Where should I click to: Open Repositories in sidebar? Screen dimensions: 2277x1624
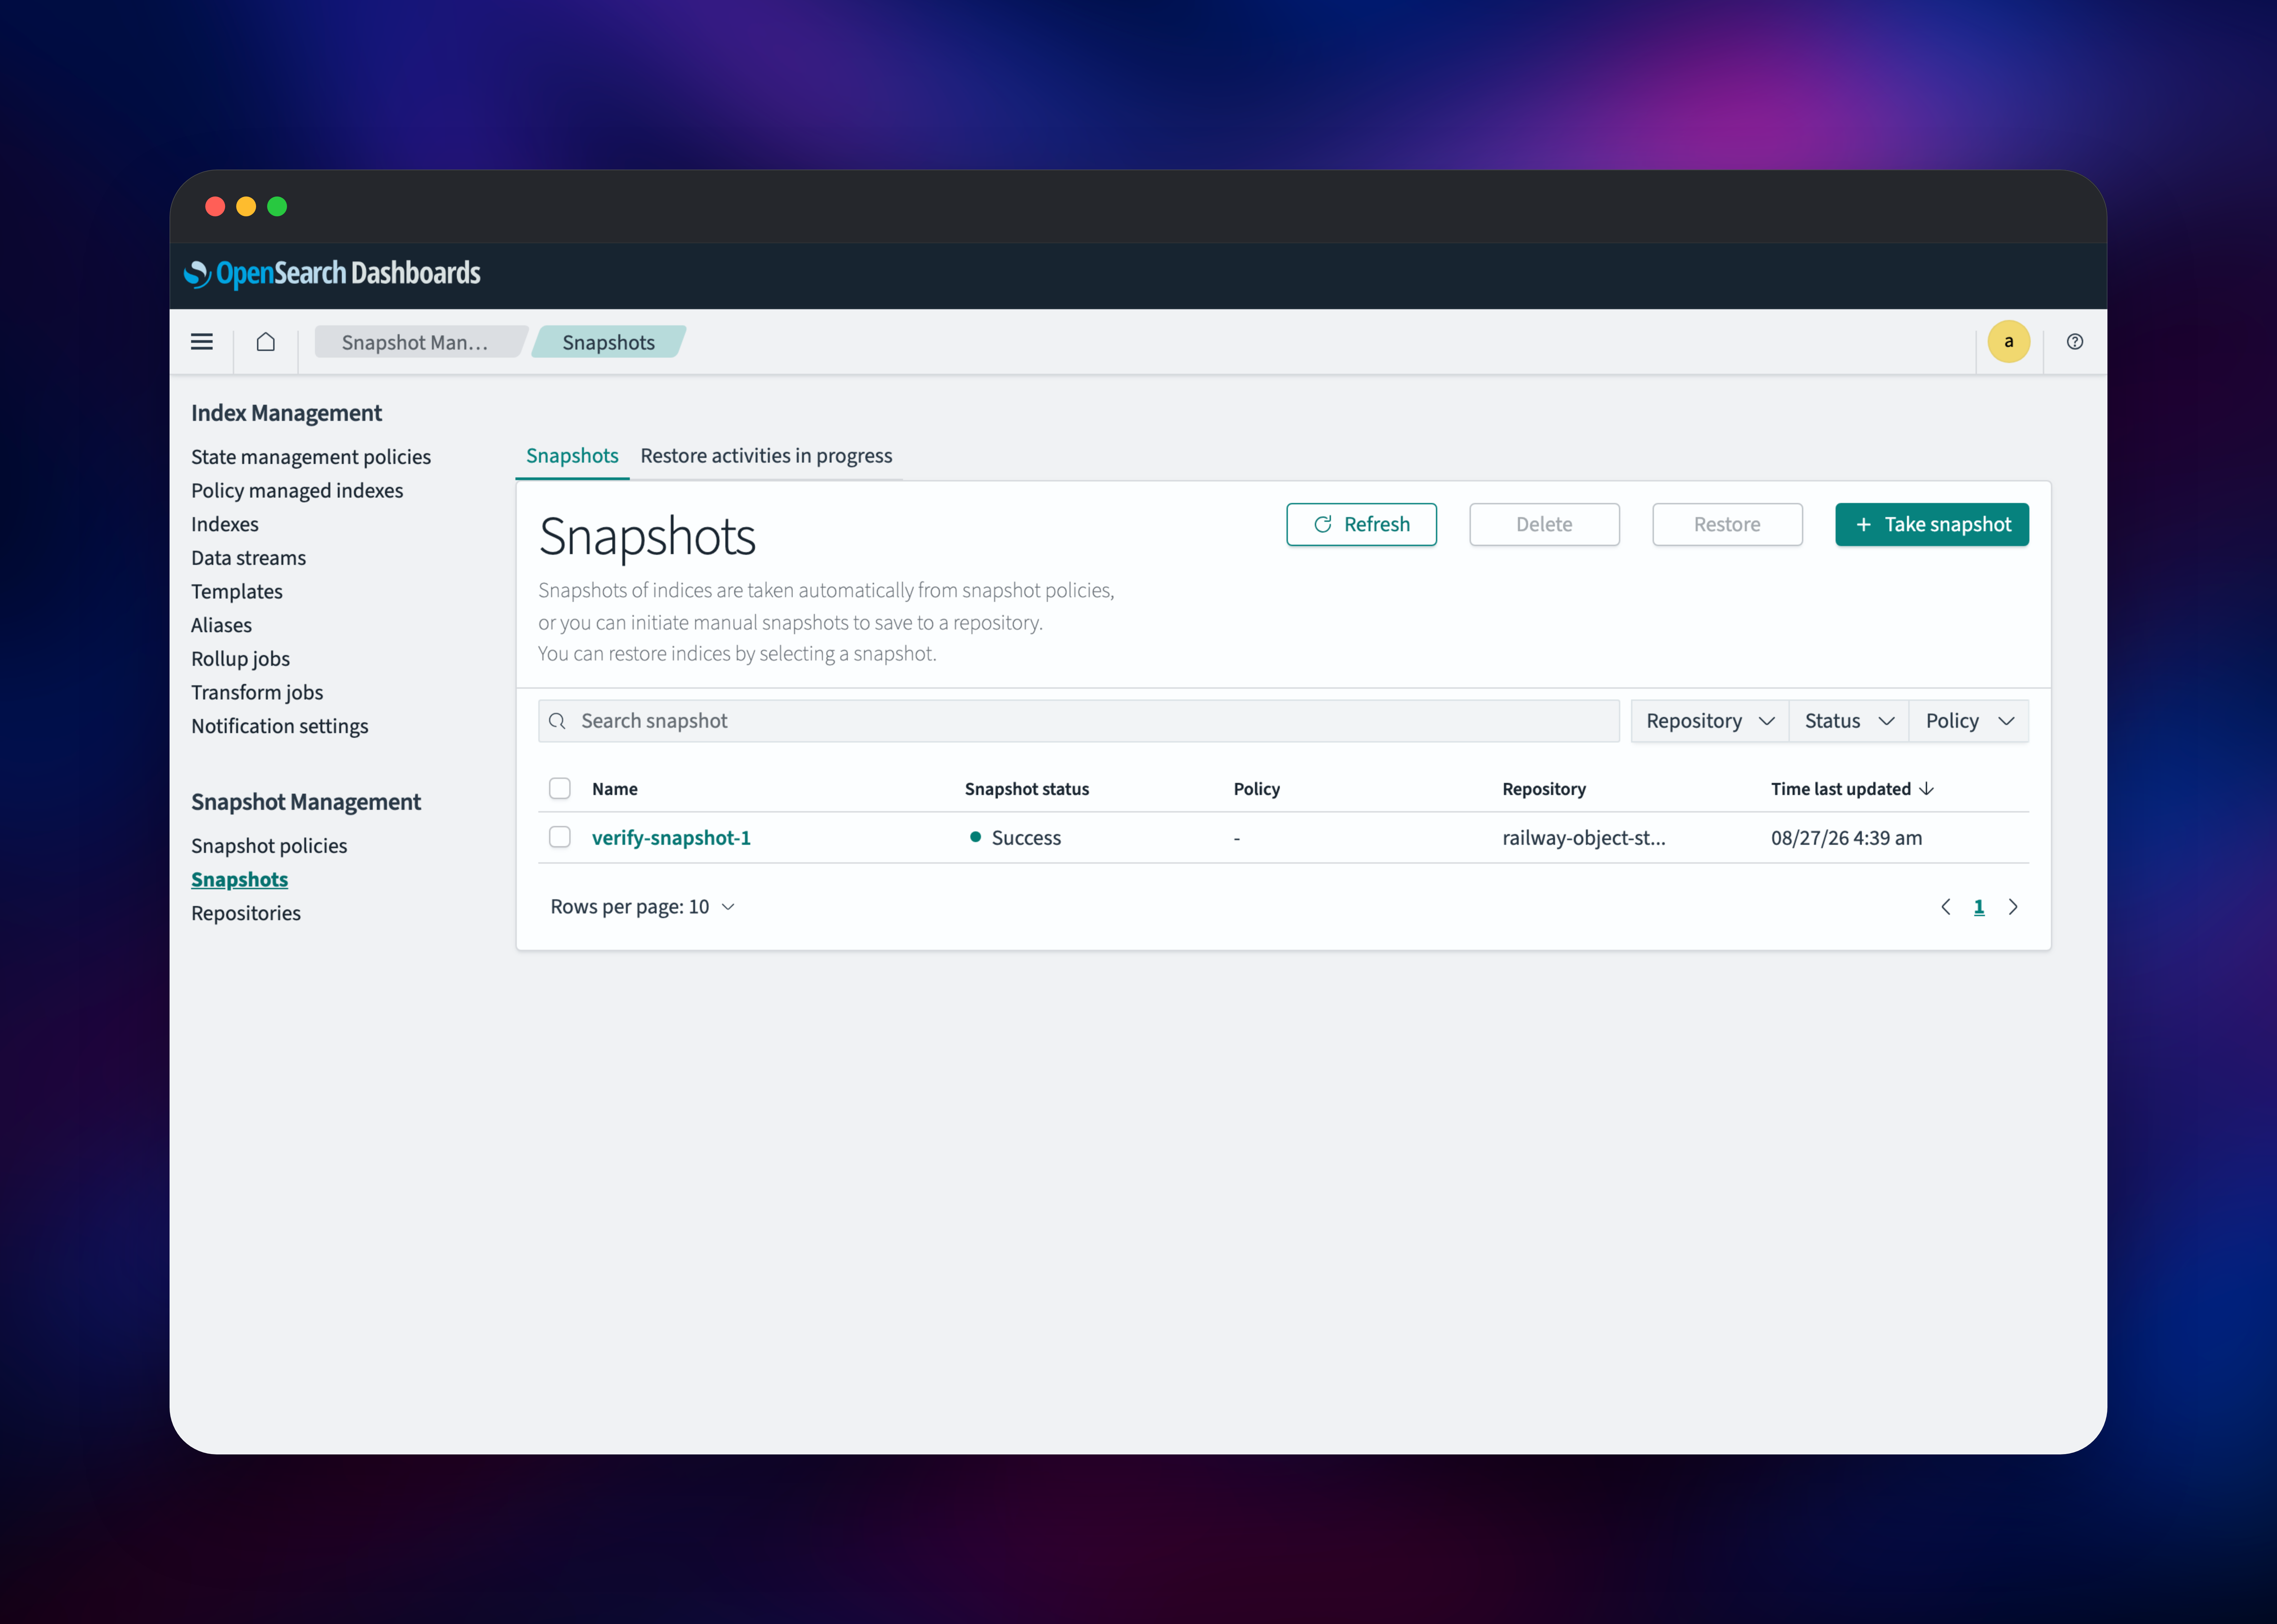[x=246, y=913]
